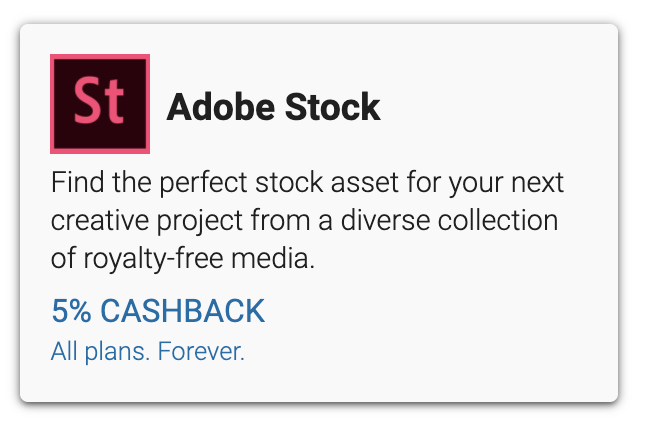Screen dimensions: 650x432
Task: Click the 5% CASHBACK offer text
Action: (158, 311)
